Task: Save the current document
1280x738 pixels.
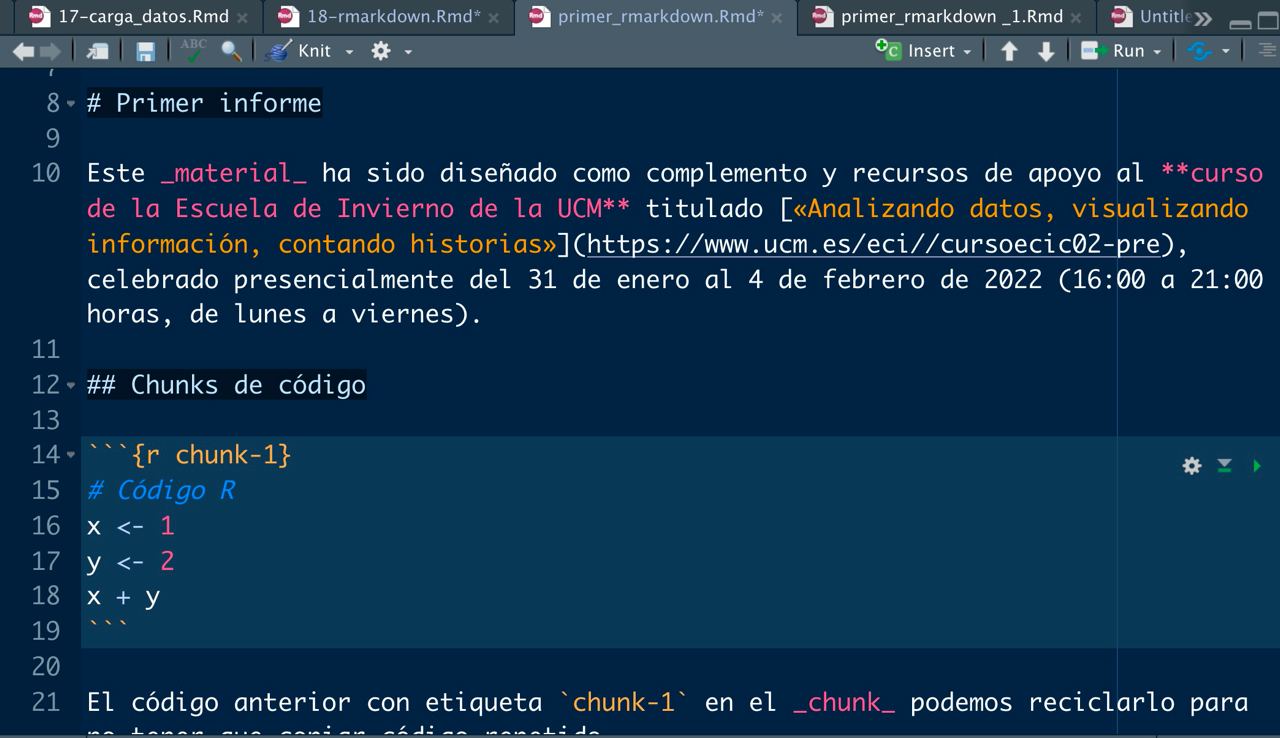Action: (x=145, y=51)
